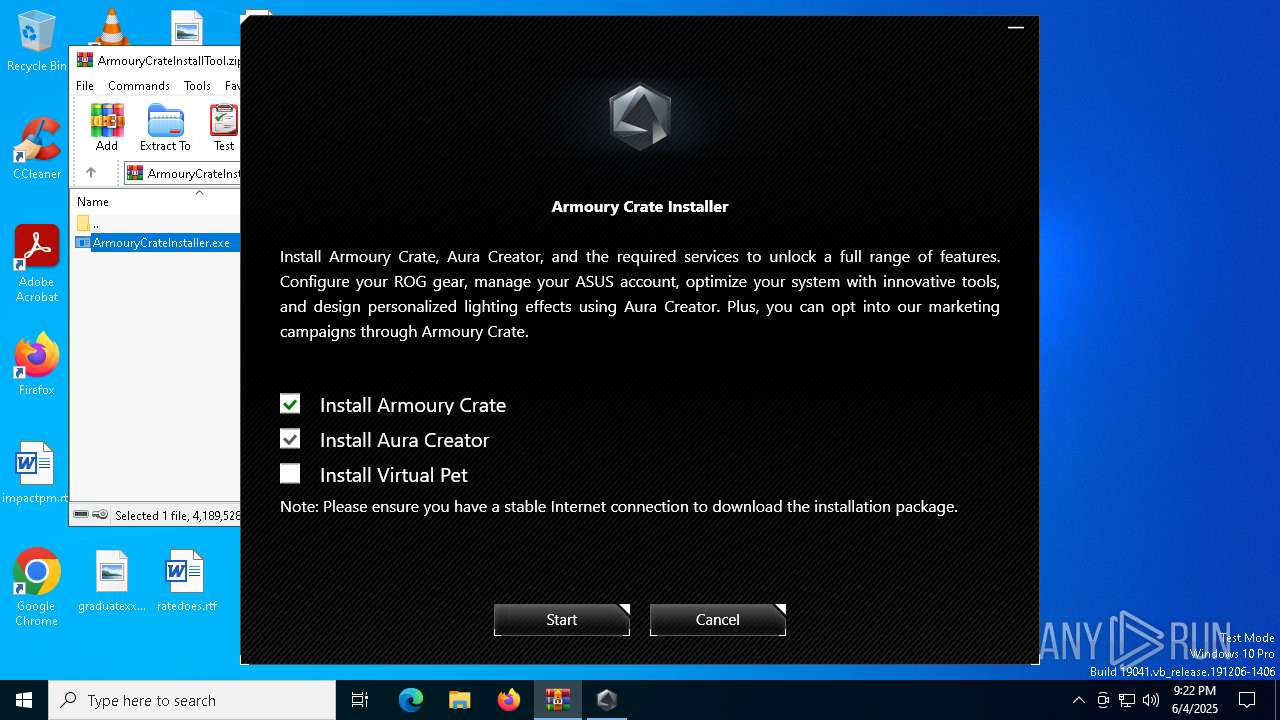Launch Firefox from taskbar
The width and height of the screenshot is (1280, 720).
(x=509, y=700)
